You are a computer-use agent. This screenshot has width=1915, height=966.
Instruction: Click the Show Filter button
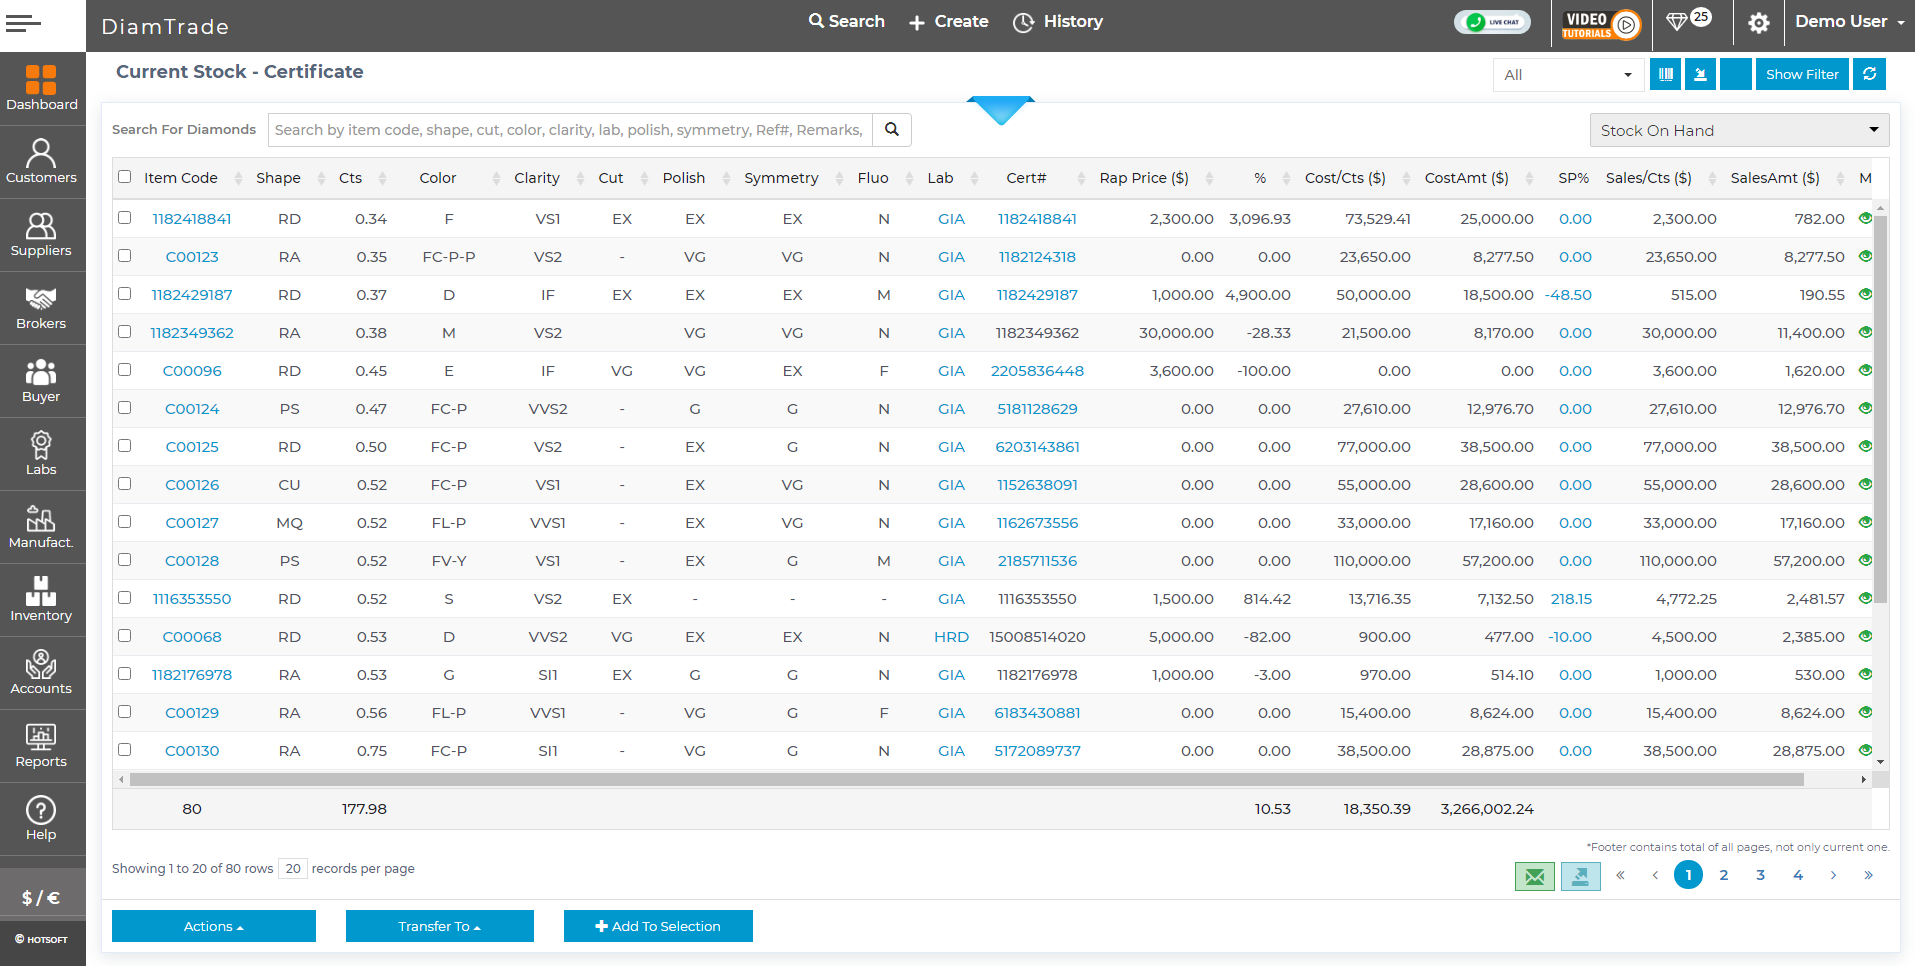(x=1801, y=73)
